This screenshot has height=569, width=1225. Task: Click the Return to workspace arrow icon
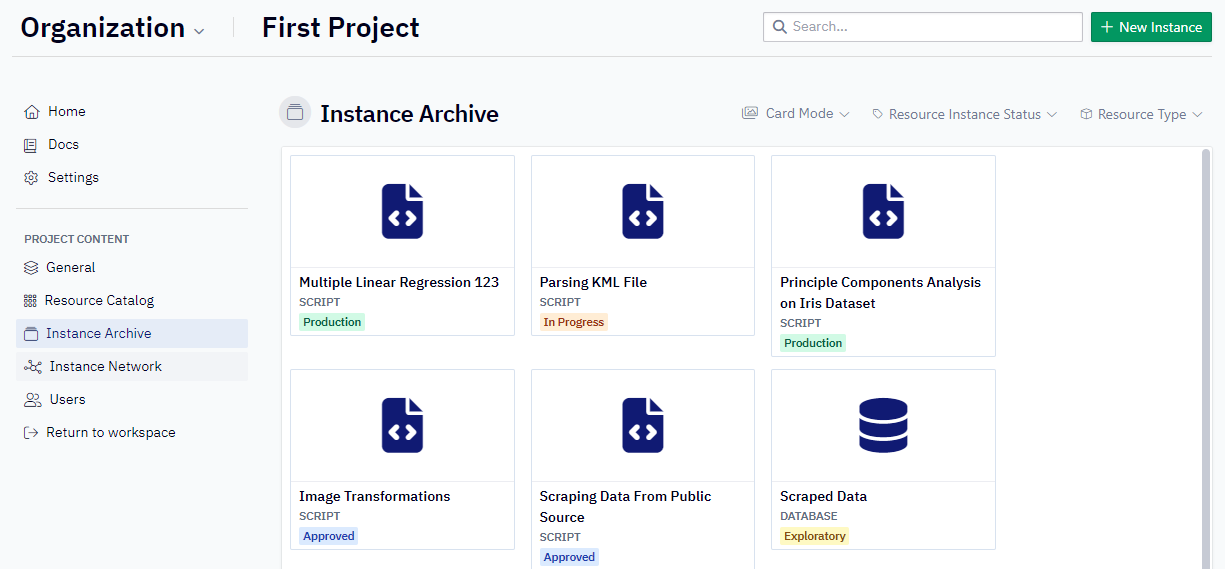pos(31,433)
